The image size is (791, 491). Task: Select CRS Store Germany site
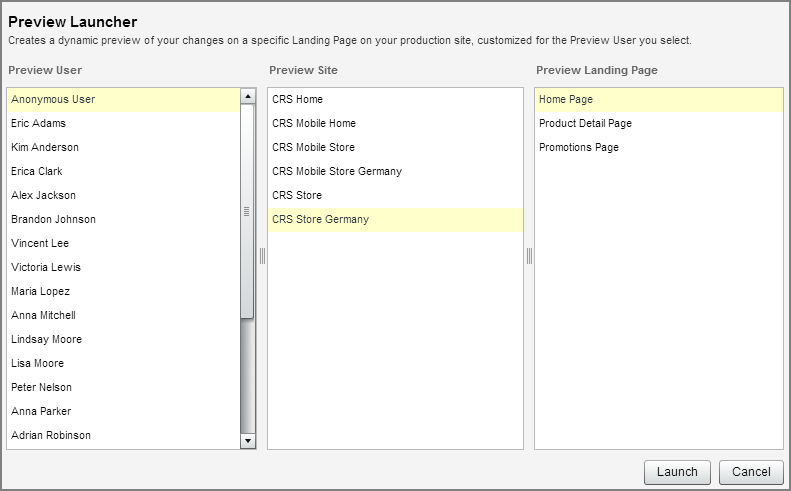point(320,220)
